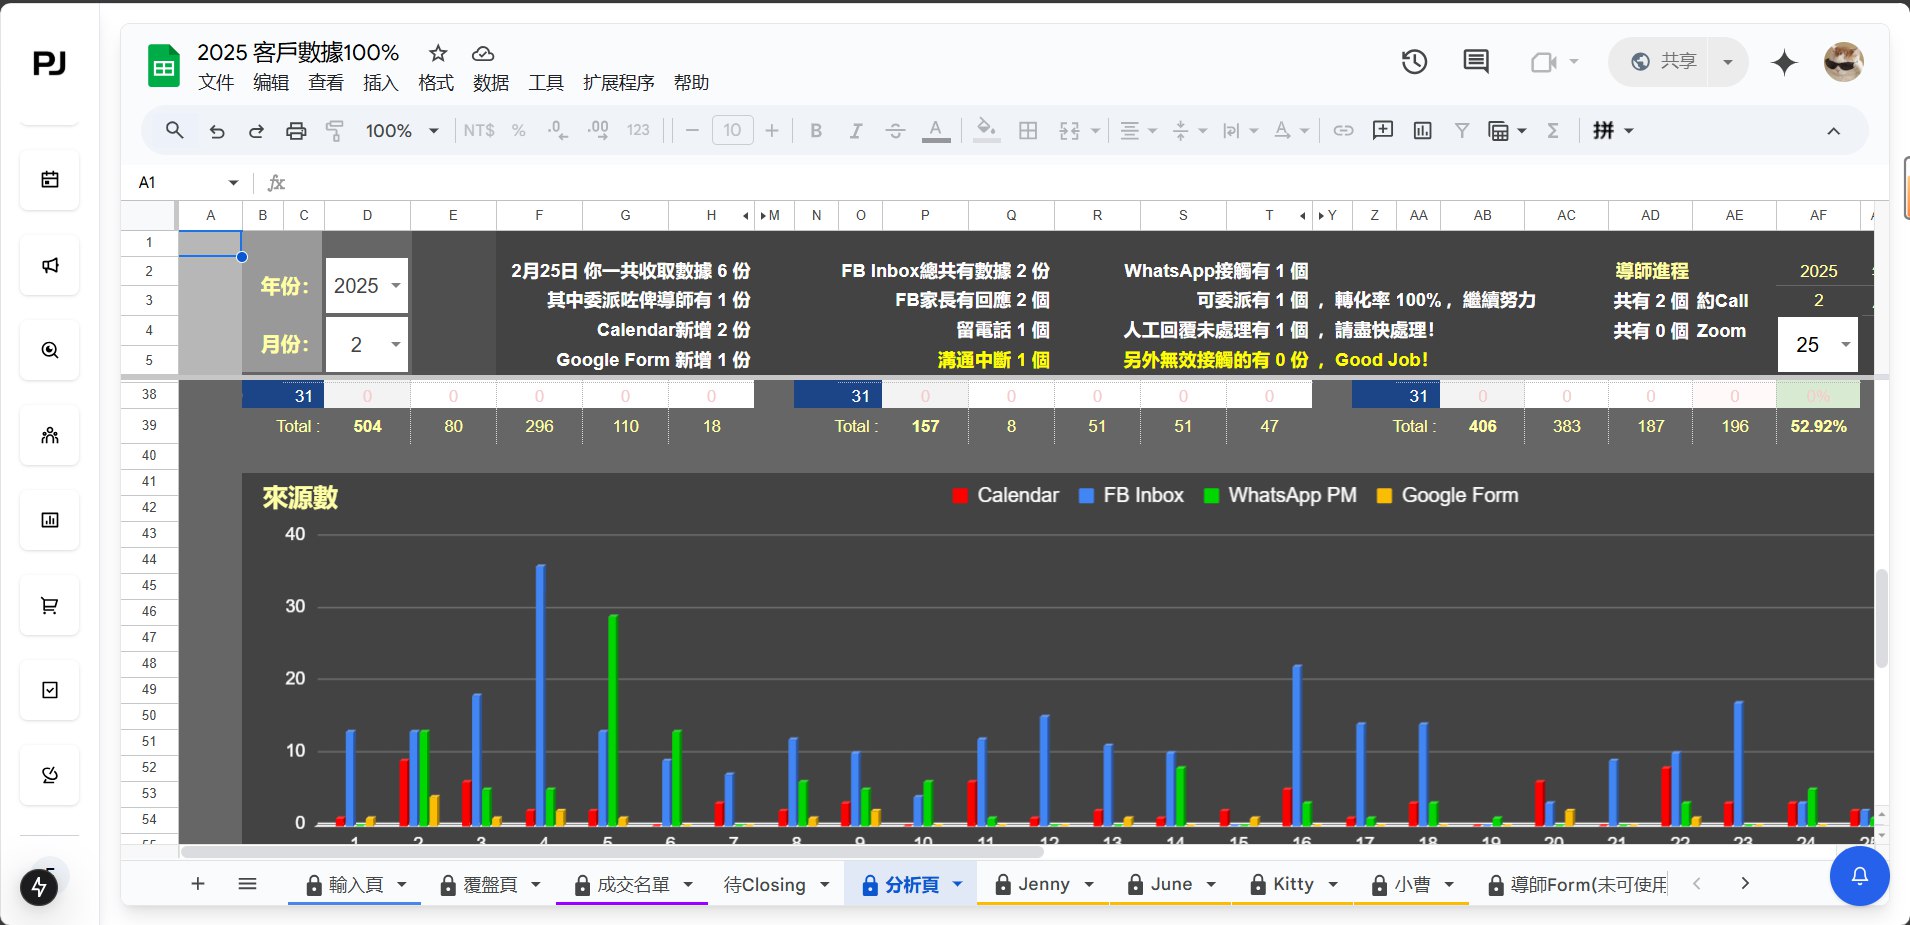
Task: Toggle strikethrough formatting
Action: click(896, 130)
